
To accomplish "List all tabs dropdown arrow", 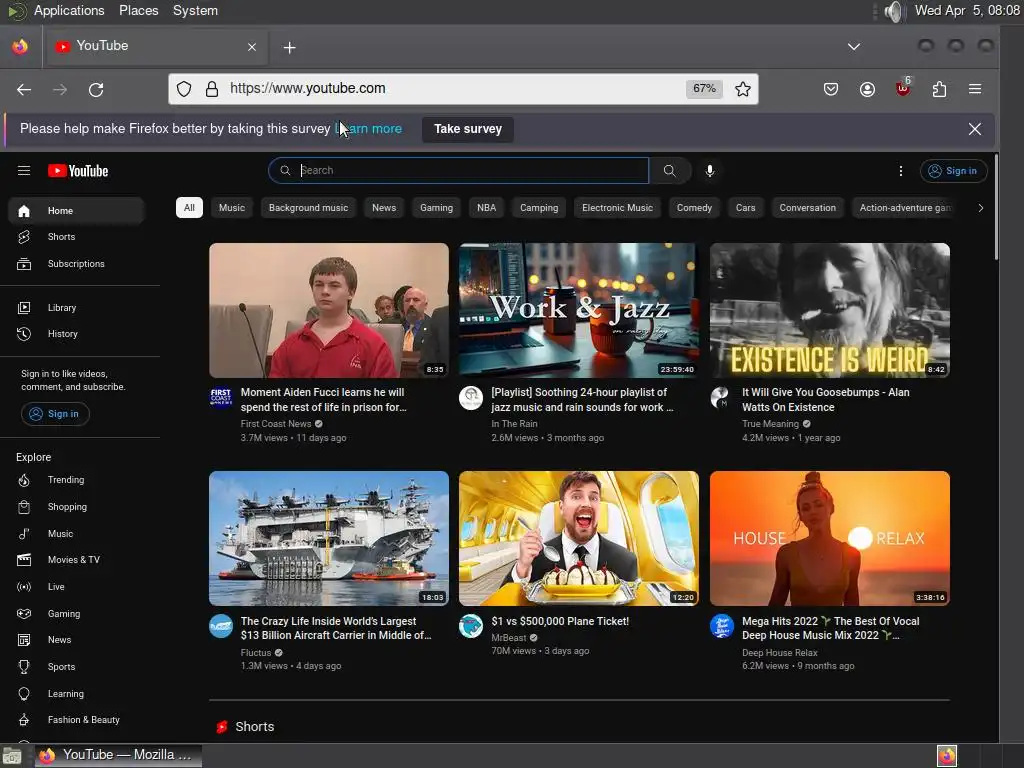I will 854,46.
